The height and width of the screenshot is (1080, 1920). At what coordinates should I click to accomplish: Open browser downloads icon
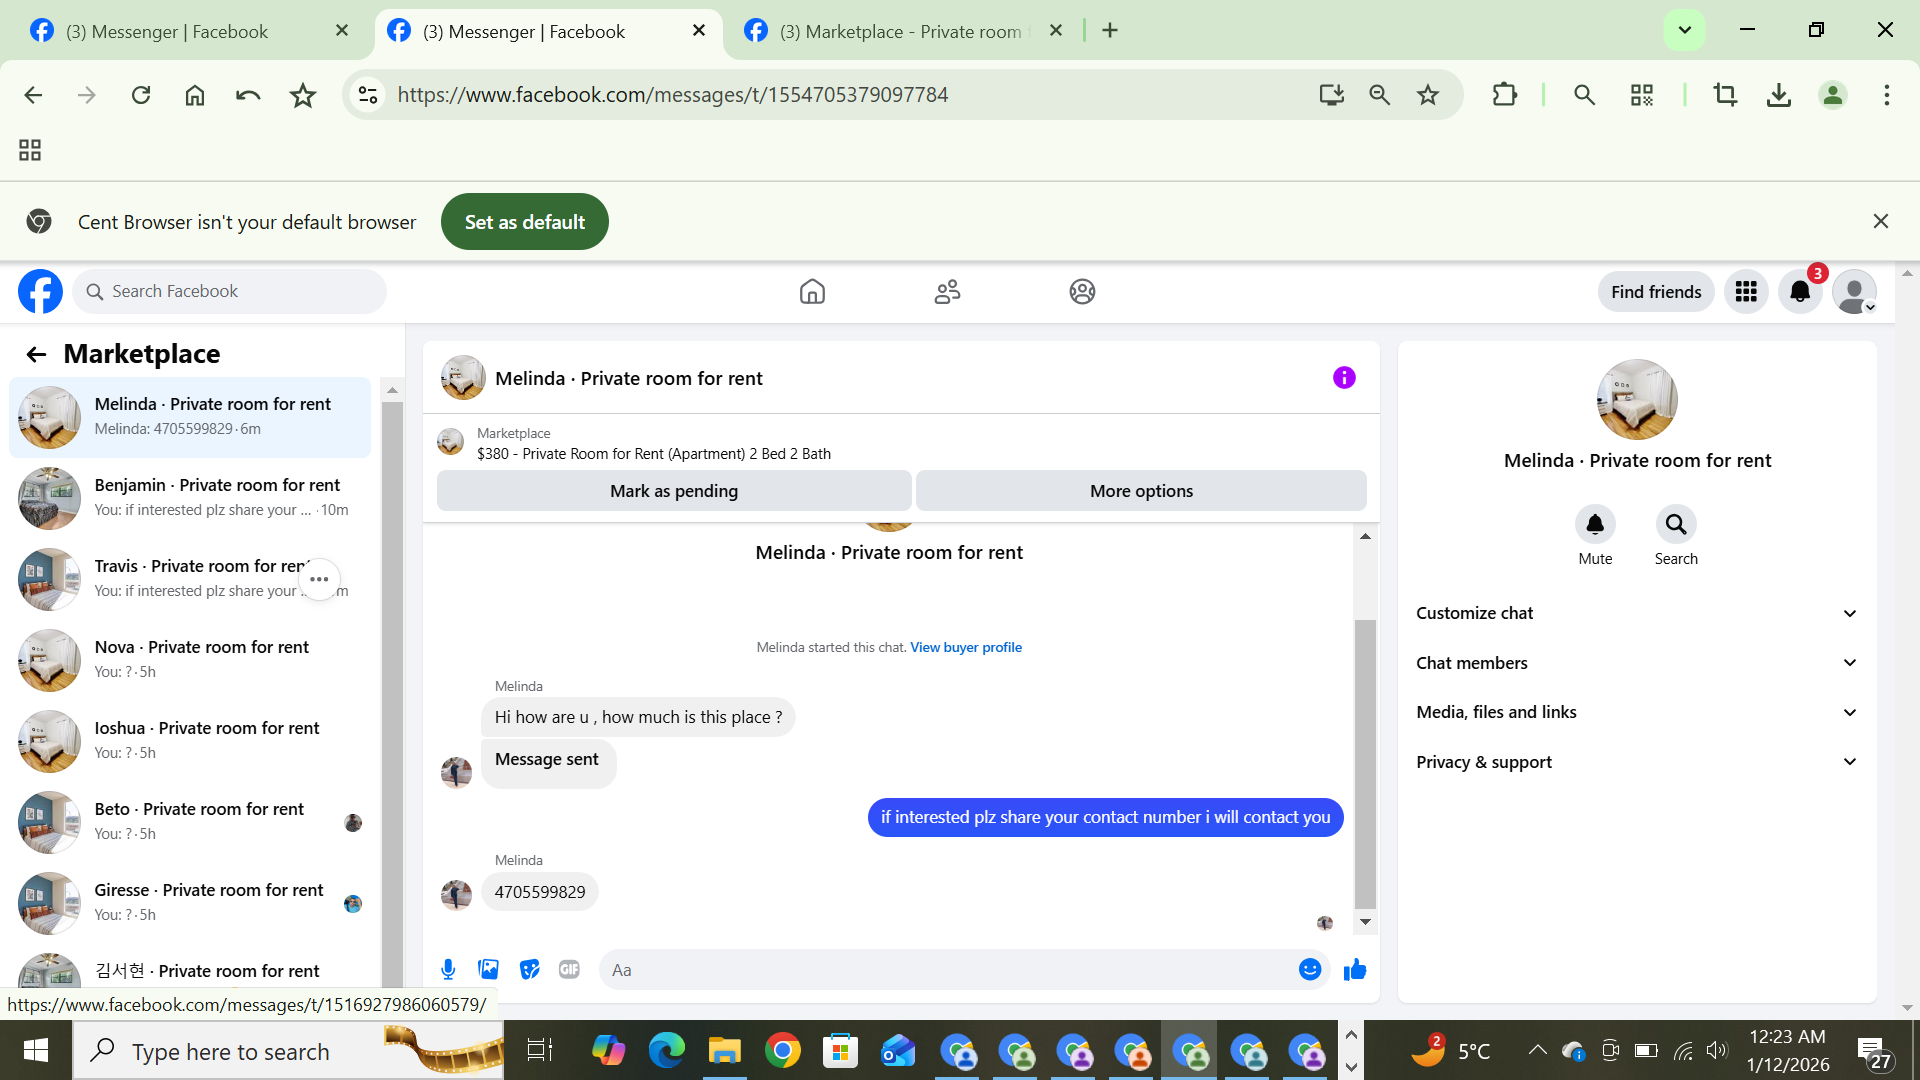[1779, 95]
